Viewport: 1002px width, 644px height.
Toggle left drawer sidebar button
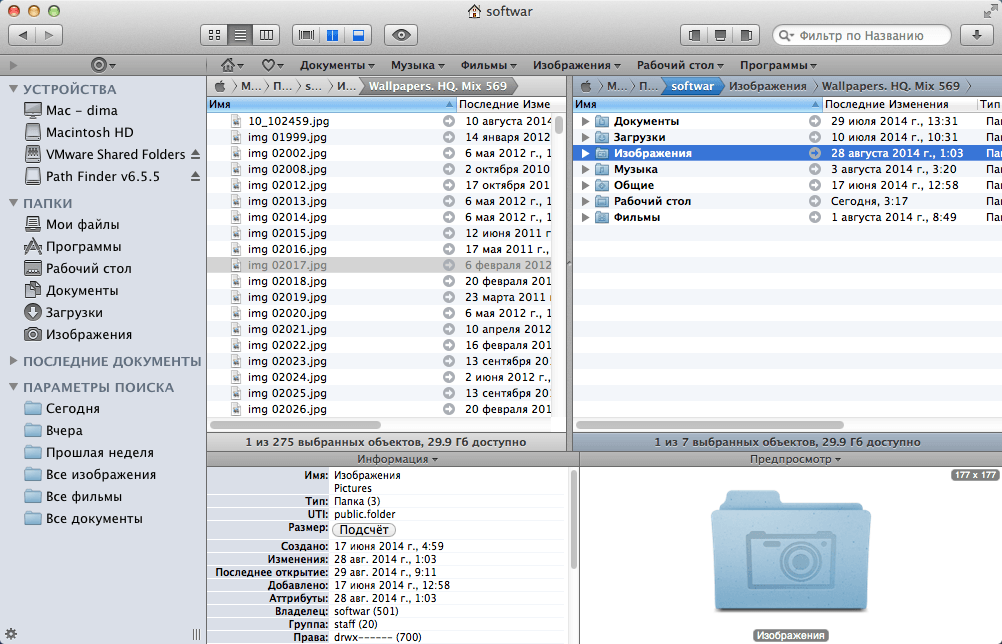(x=695, y=35)
